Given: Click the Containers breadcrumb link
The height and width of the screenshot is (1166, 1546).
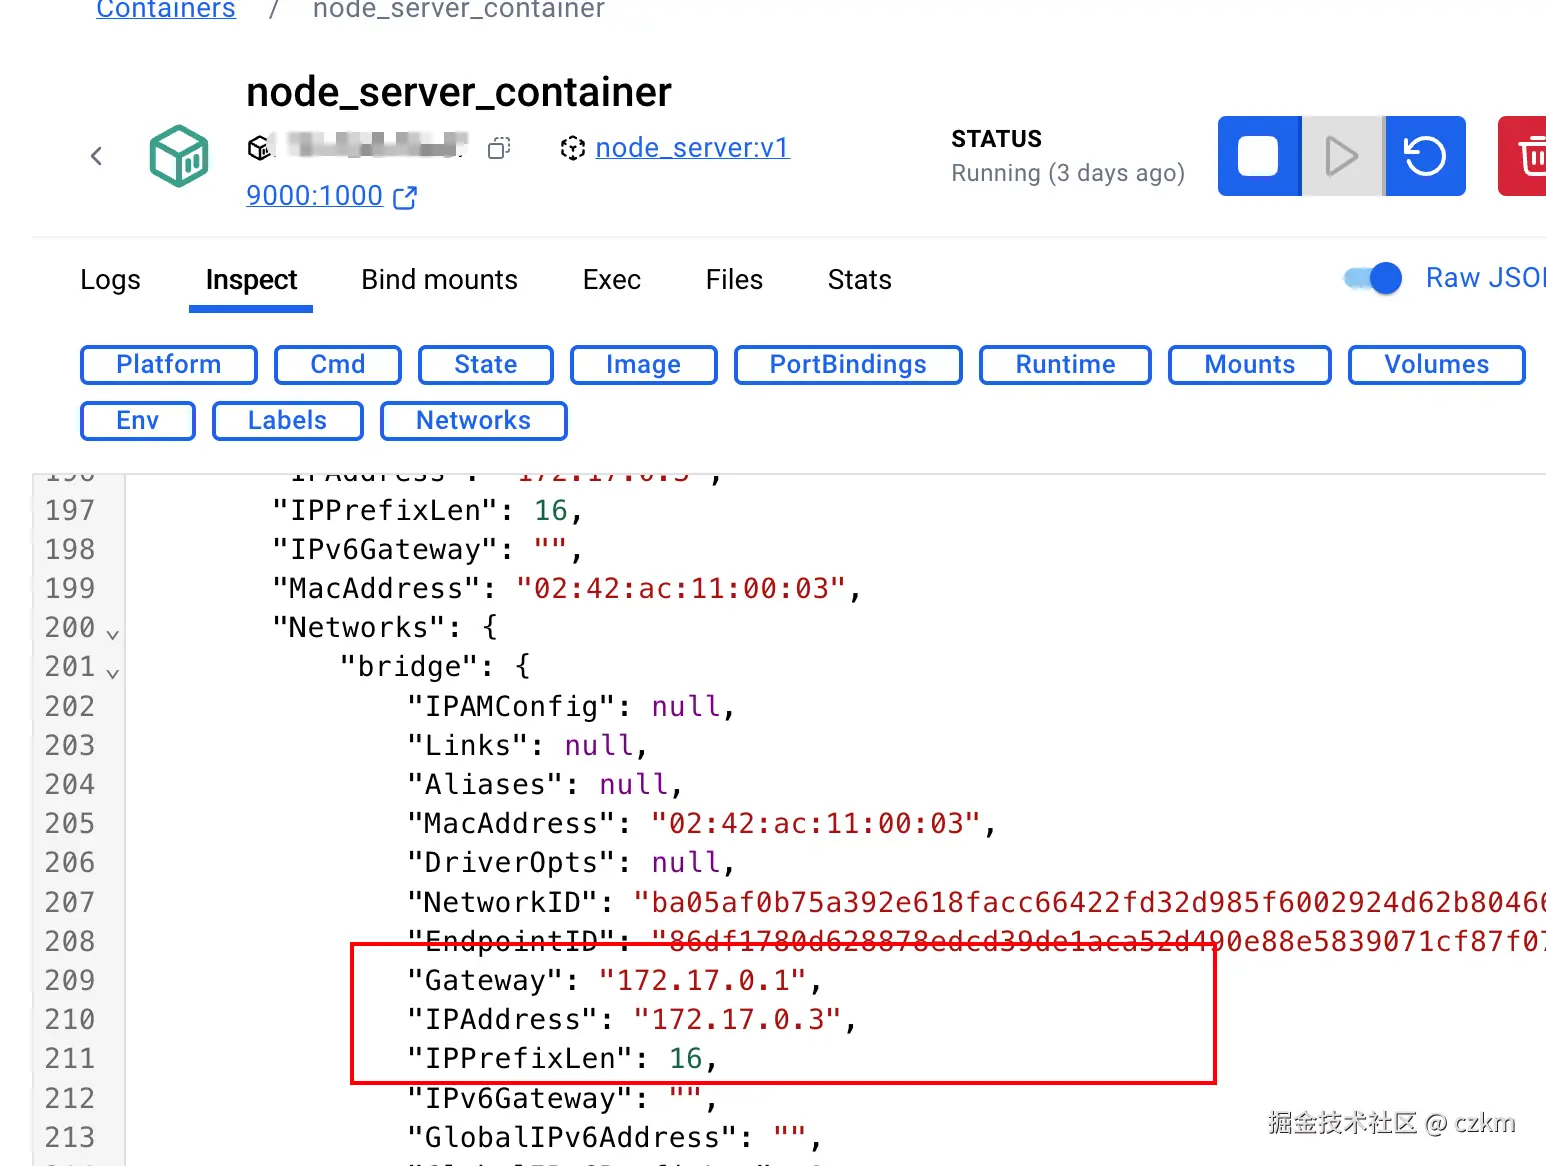Looking at the screenshot, I should pos(166,10).
